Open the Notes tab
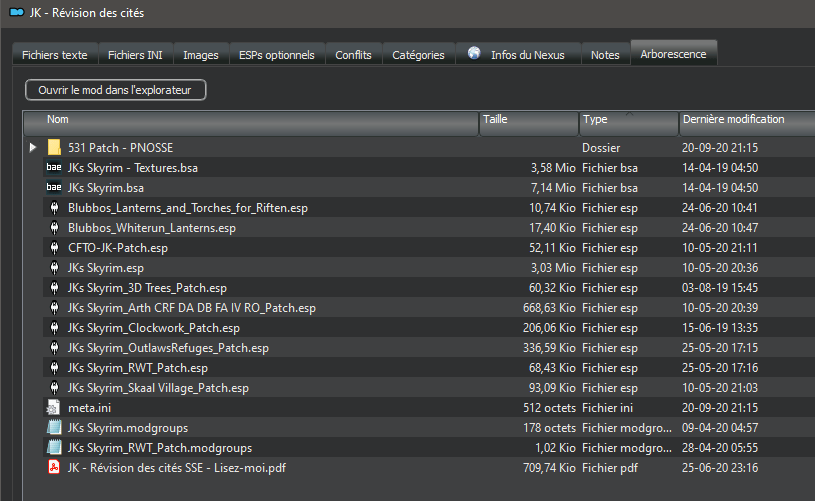815x501 pixels. pyautogui.click(x=605, y=55)
